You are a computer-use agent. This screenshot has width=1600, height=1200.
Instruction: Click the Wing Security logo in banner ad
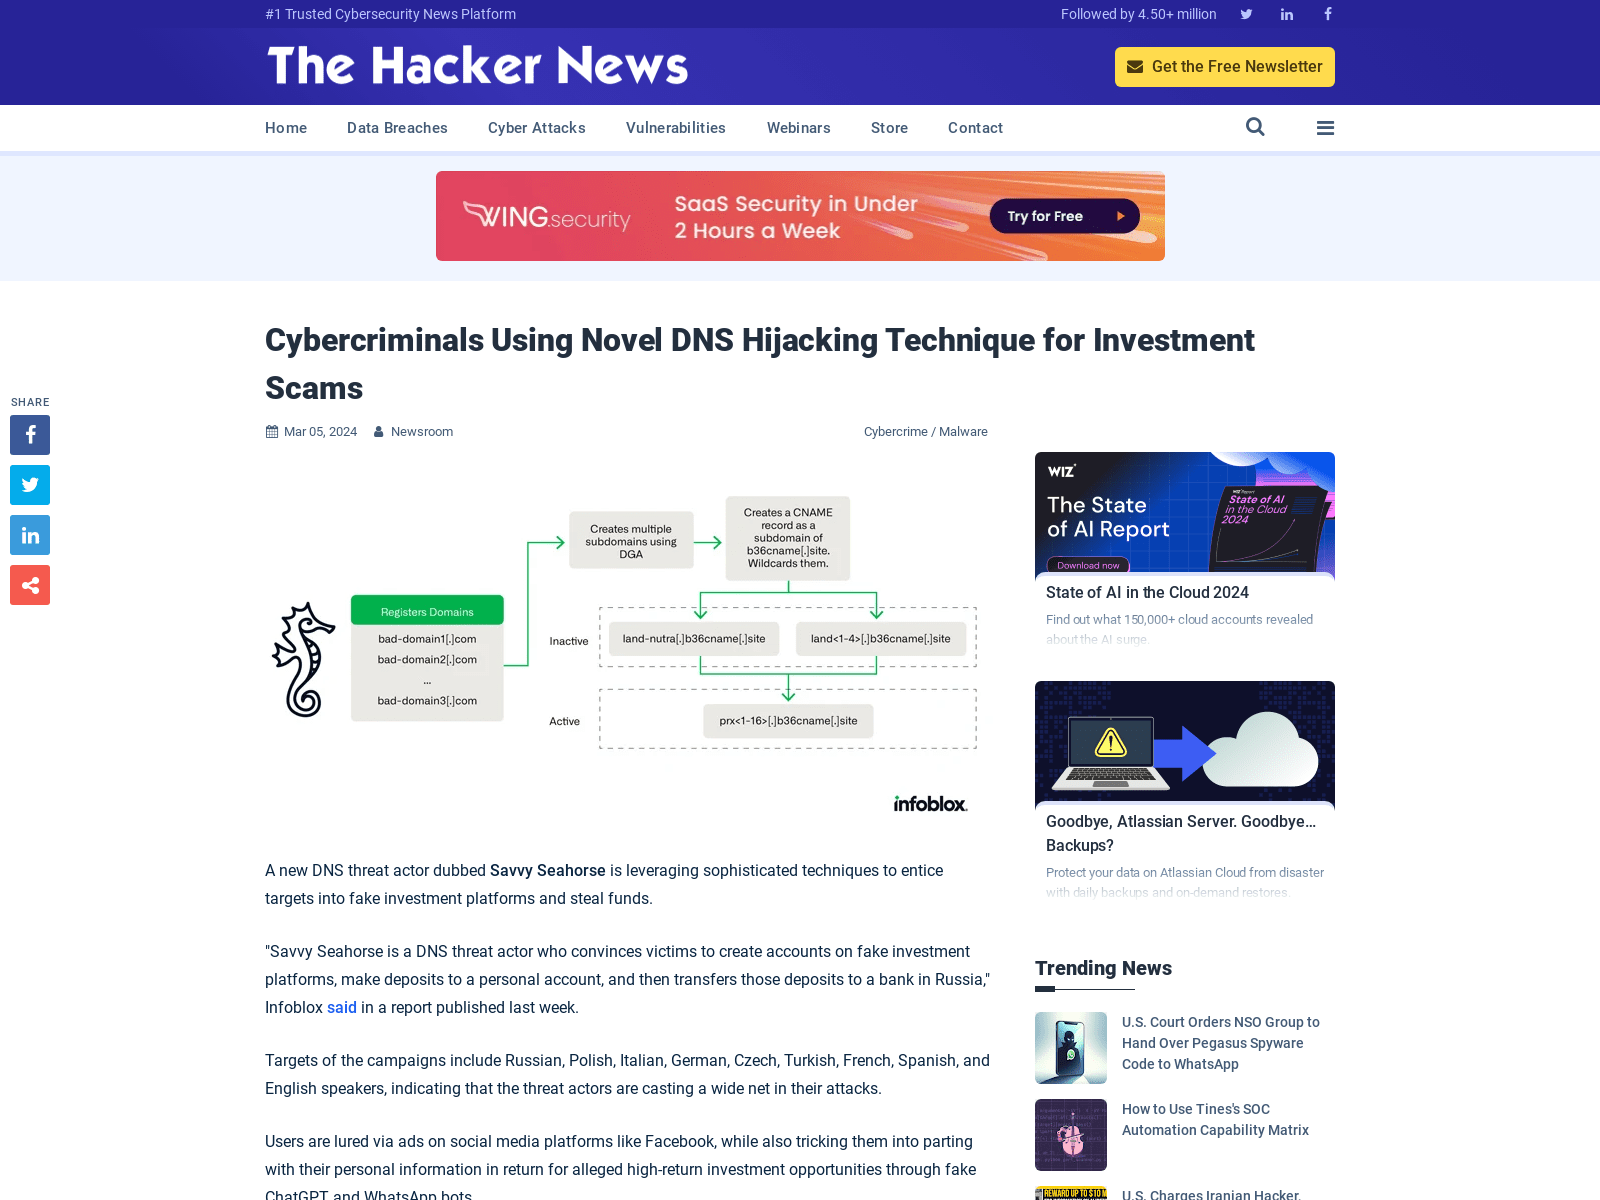(x=547, y=216)
